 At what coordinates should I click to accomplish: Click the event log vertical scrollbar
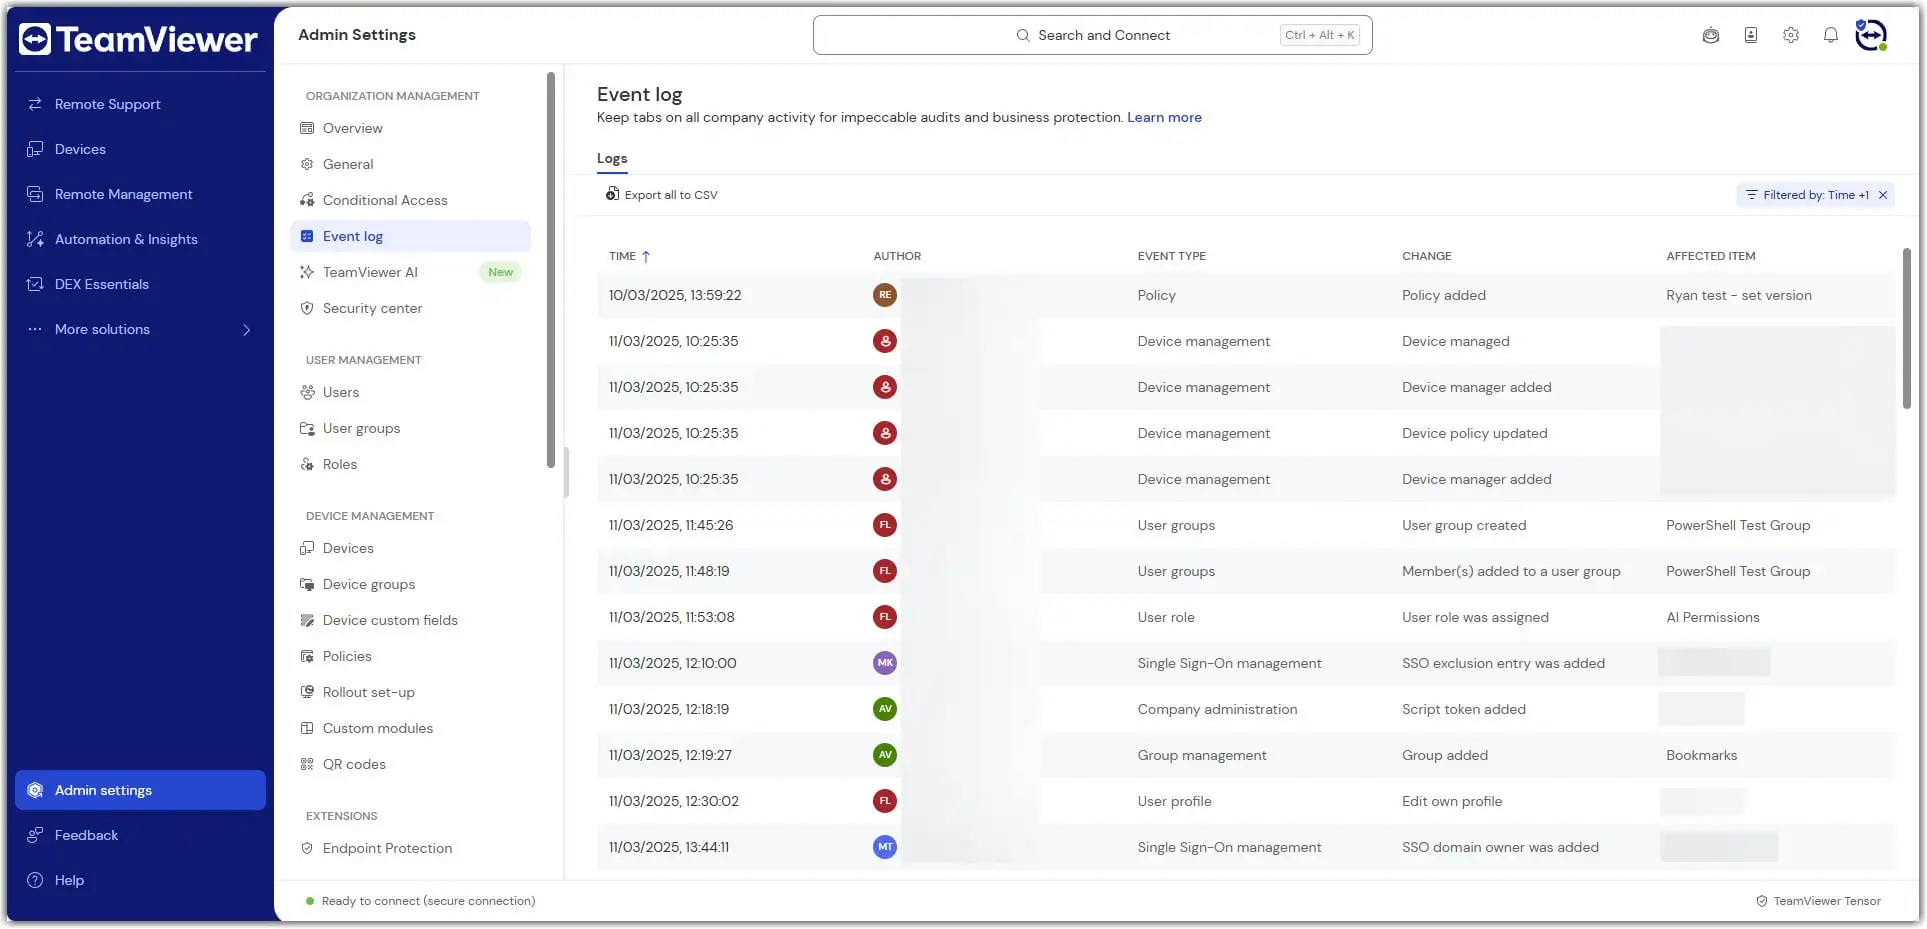coord(1906,328)
